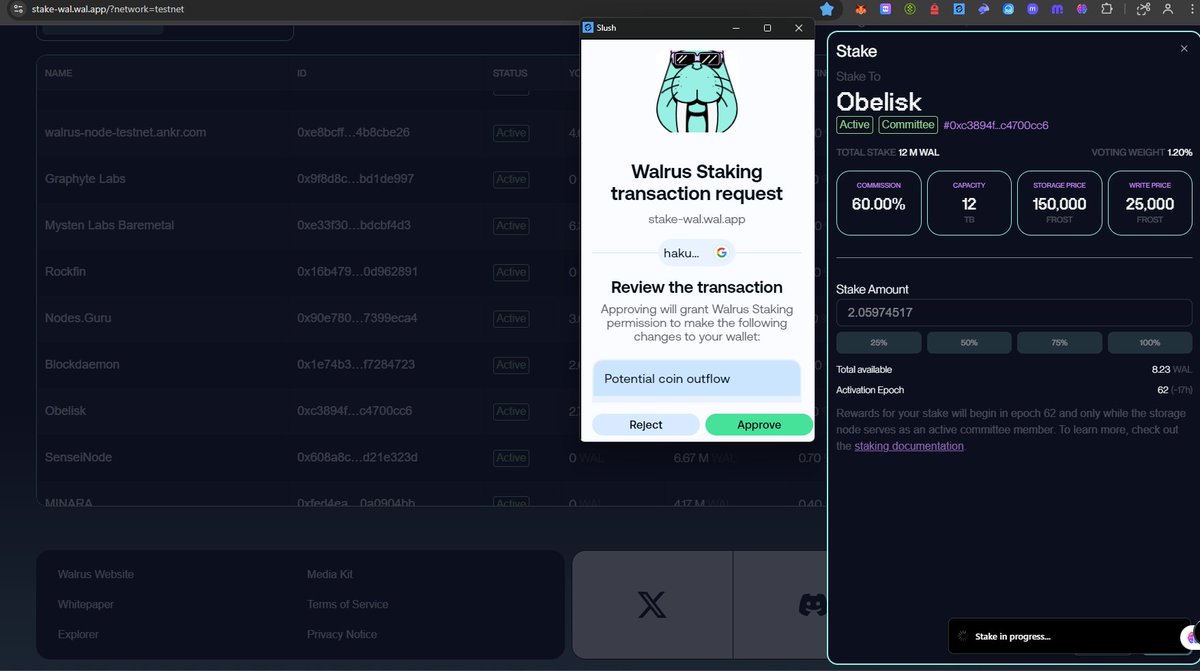The height and width of the screenshot is (671, 1200).
Task: Open the green circular extension icon
Action: click(x=910, y=9)
